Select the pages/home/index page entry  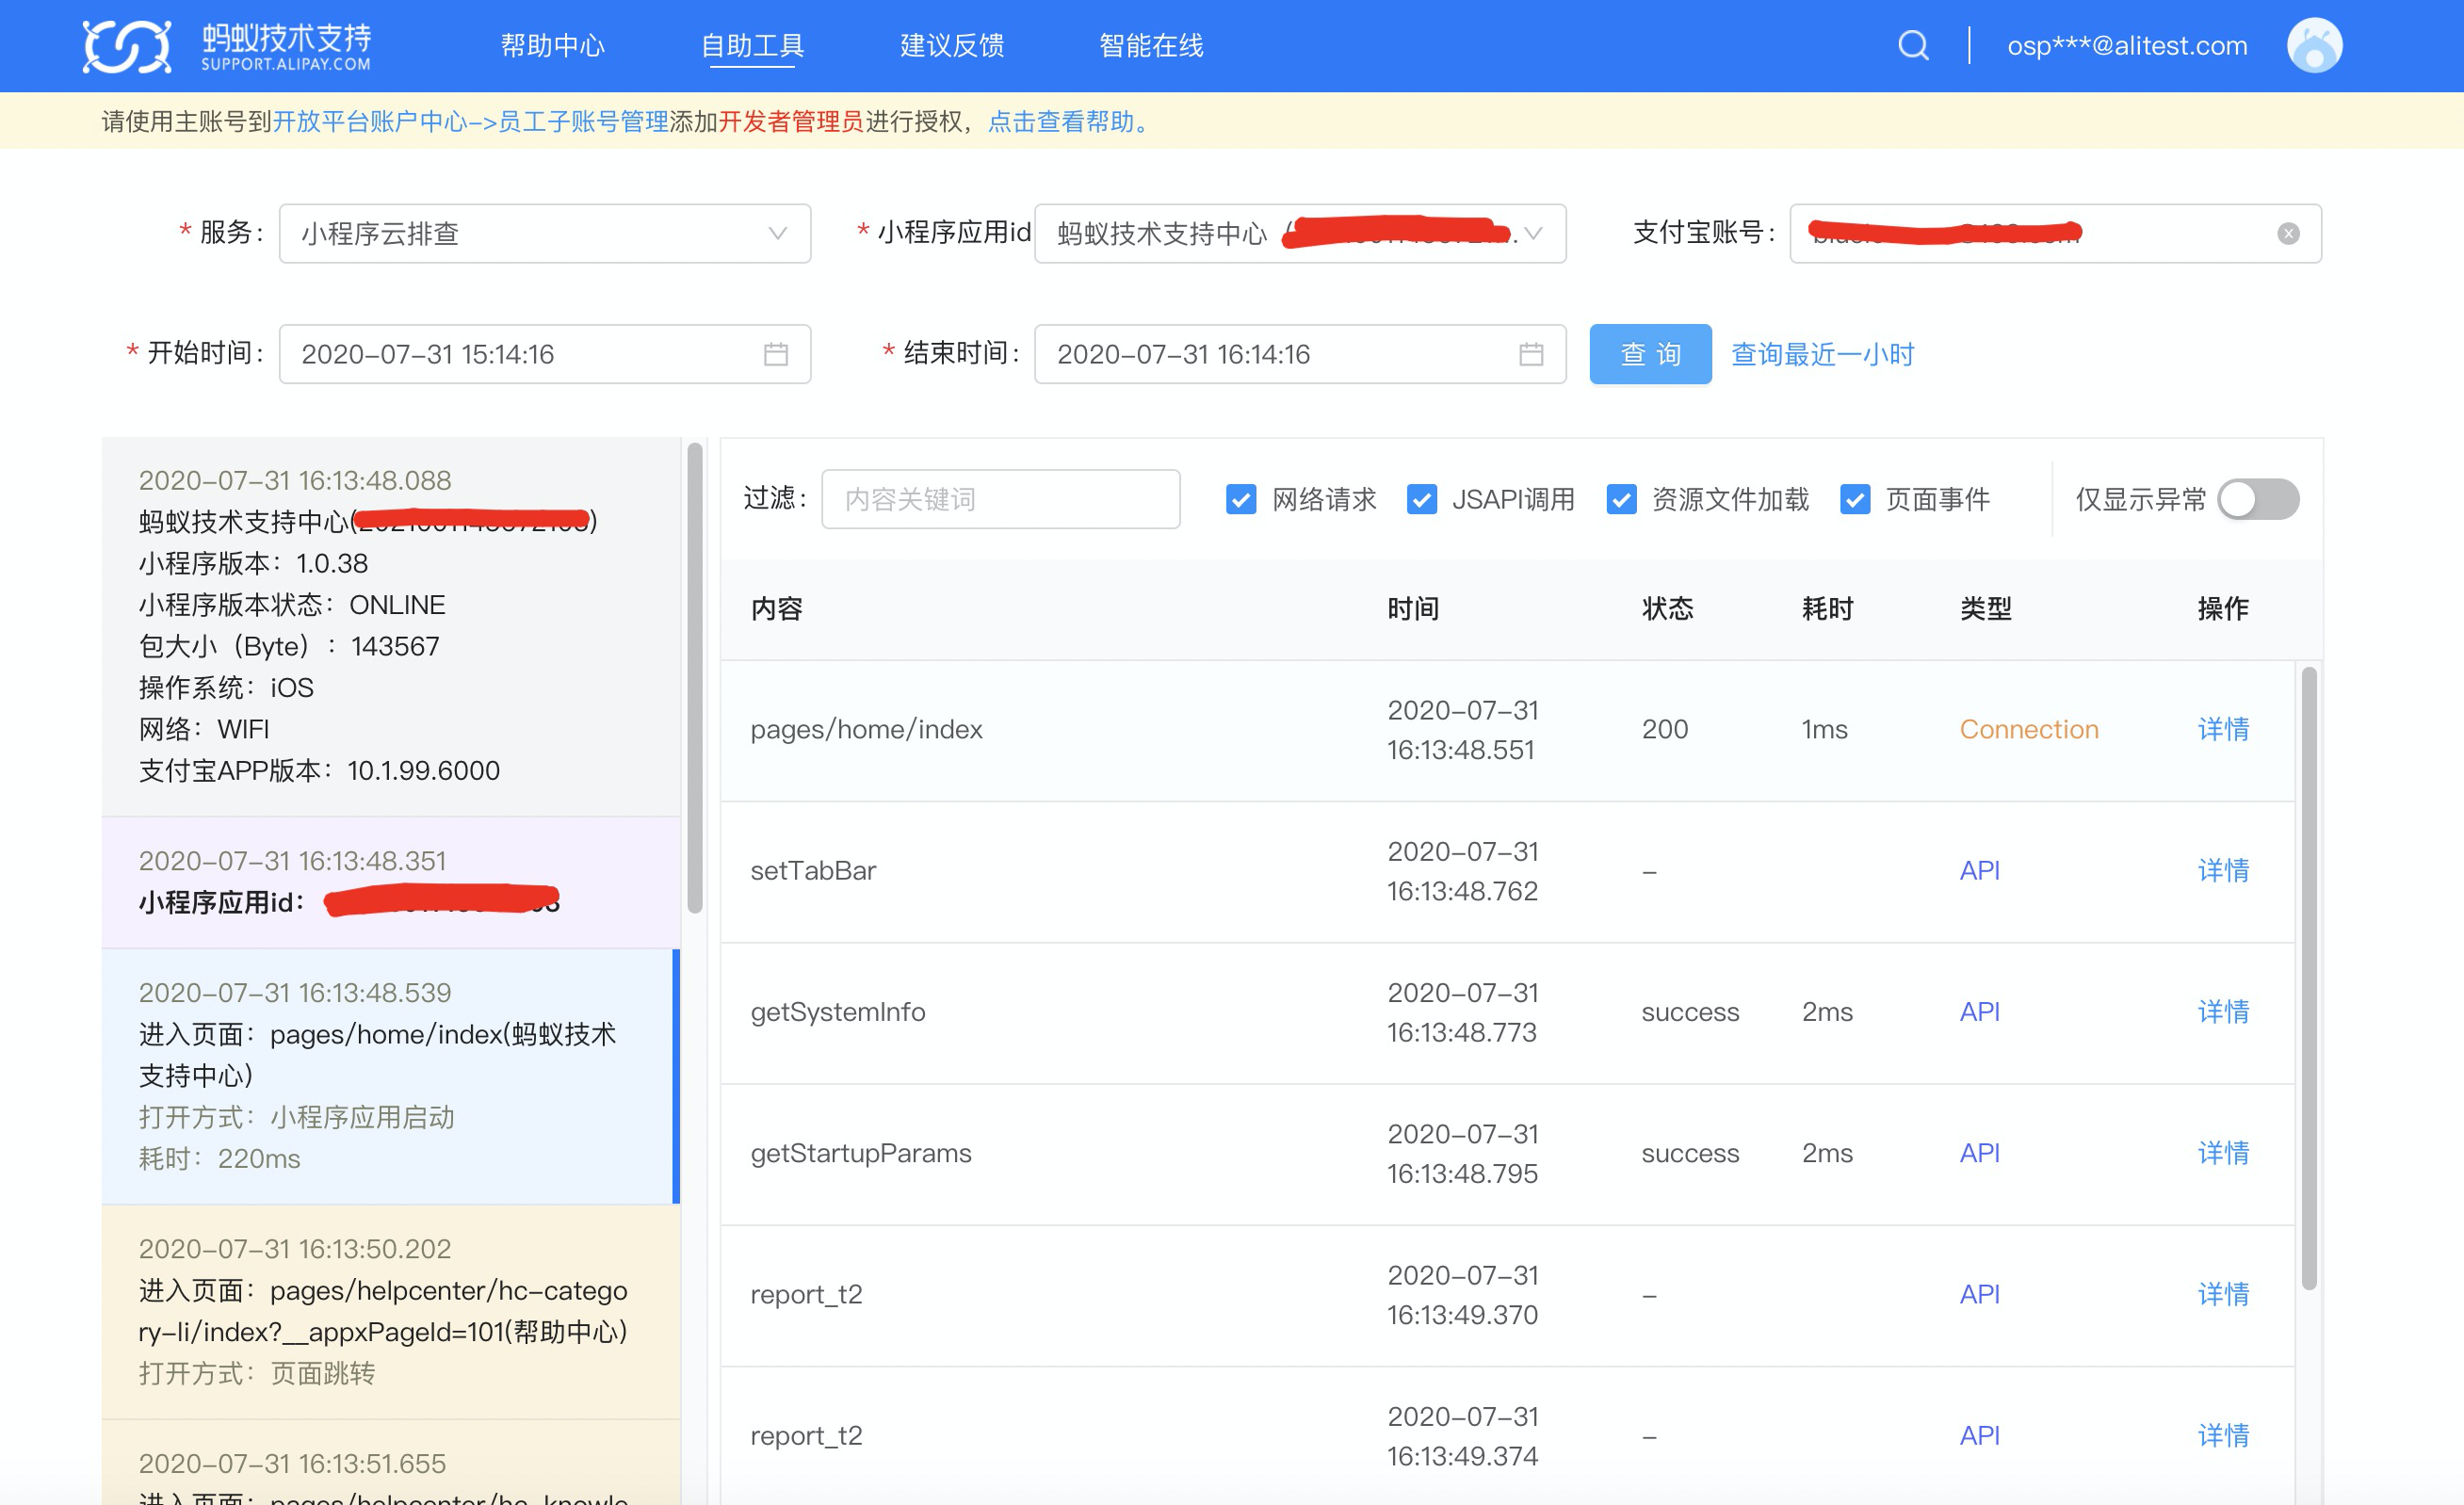pyautogui.click(x=391, y=1076)
